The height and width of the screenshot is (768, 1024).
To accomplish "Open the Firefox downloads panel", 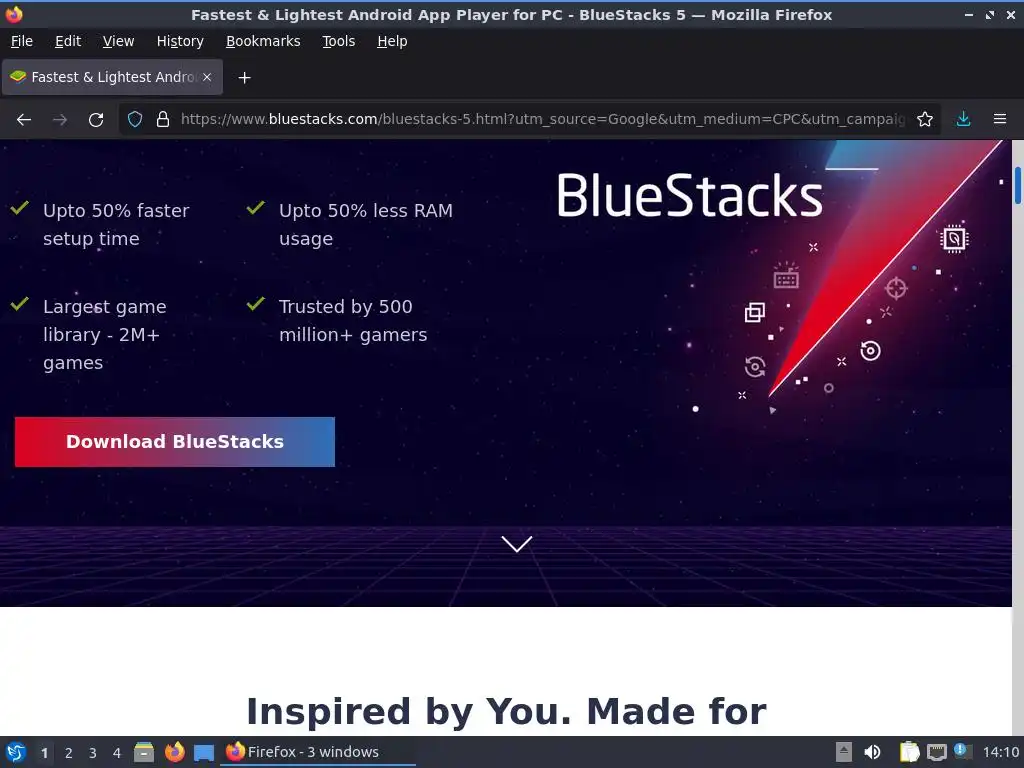I will [x=963, y=120].
